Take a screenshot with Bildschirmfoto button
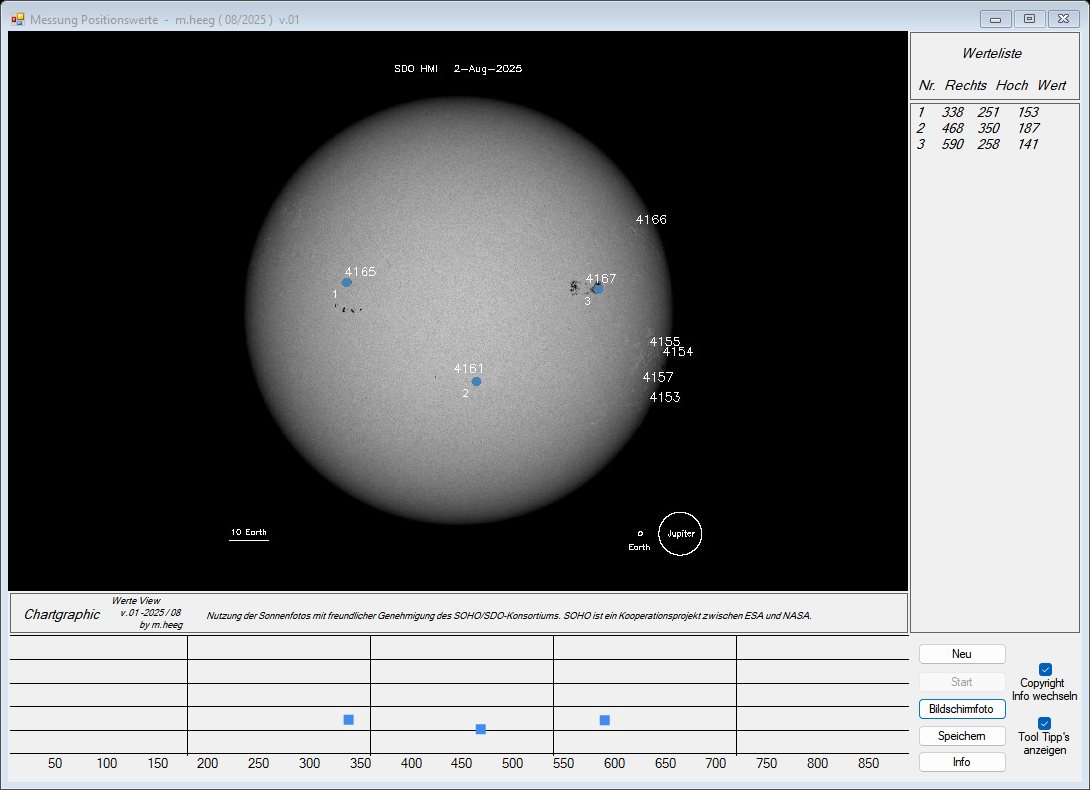1090x790 pixels. pyautogui.click(x=961, y=709)
